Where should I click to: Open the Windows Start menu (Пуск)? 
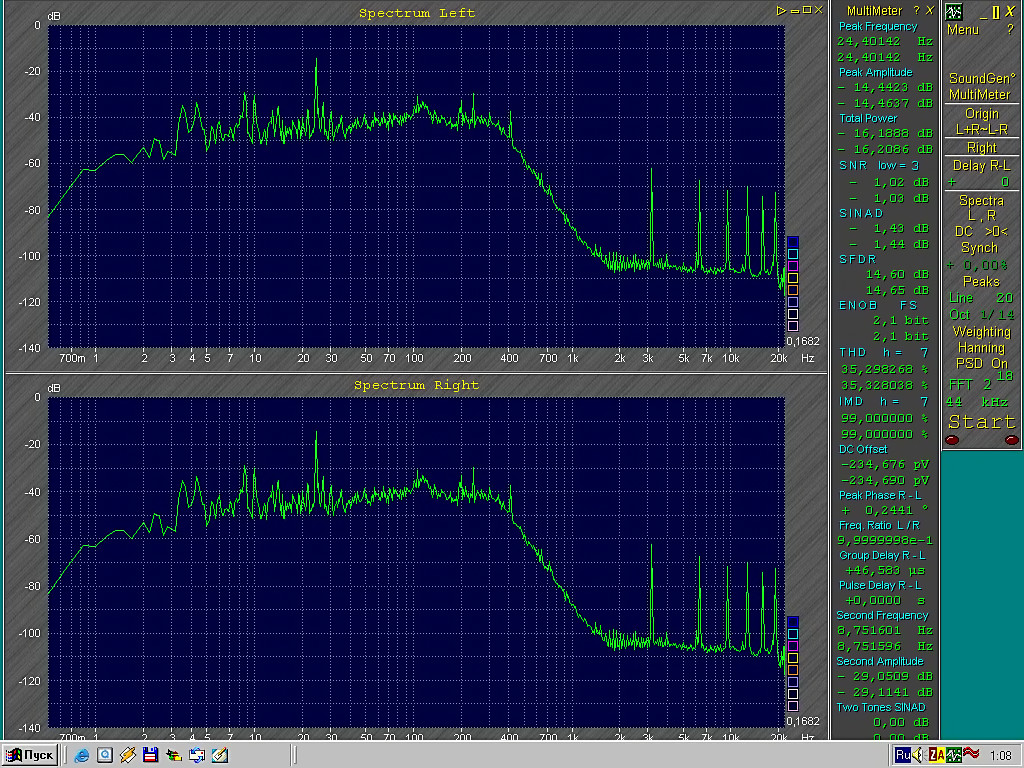click(29, 754)
